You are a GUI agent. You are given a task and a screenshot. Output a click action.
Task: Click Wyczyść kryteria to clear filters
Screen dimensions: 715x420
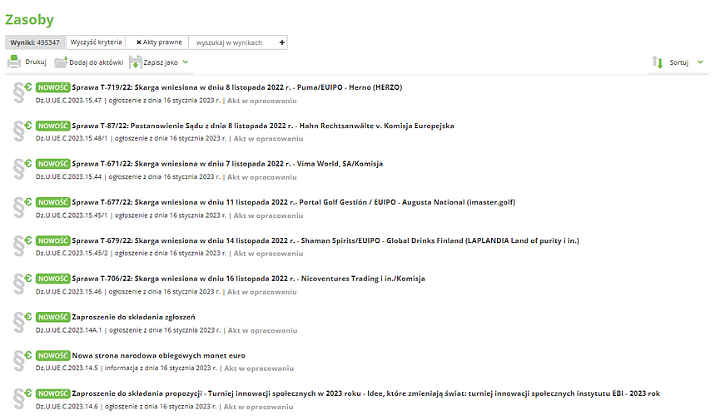97,43
